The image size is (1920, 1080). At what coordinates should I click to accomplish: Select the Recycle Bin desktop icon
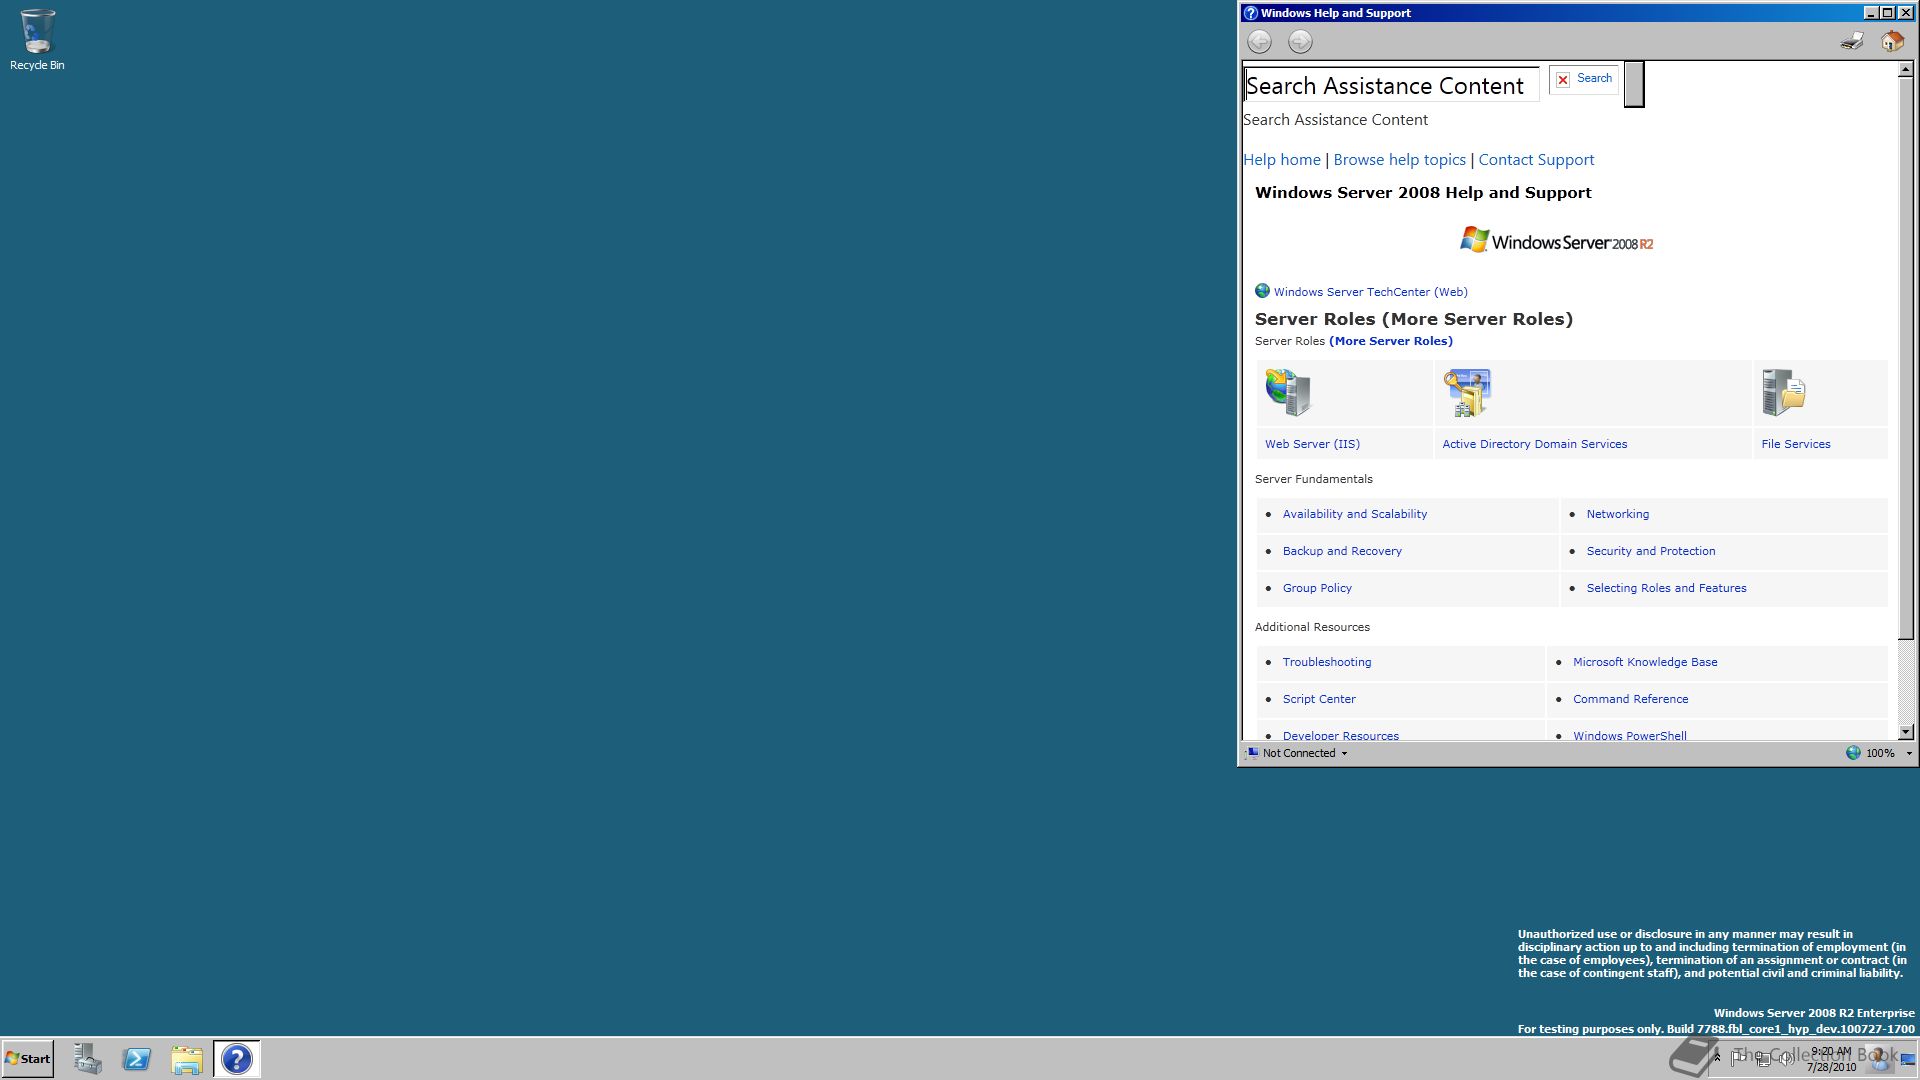37,40
